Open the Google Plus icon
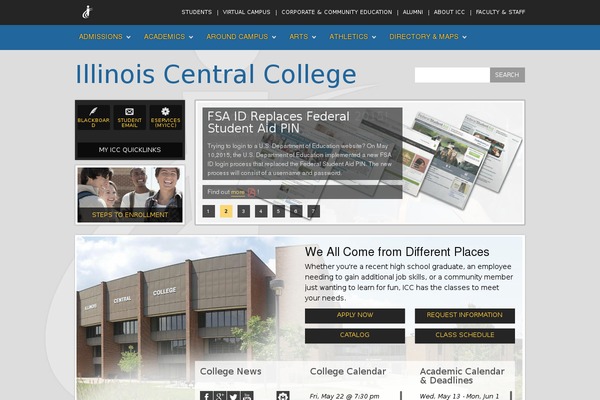Screen dimensions: 600x400 click(220, 396)
